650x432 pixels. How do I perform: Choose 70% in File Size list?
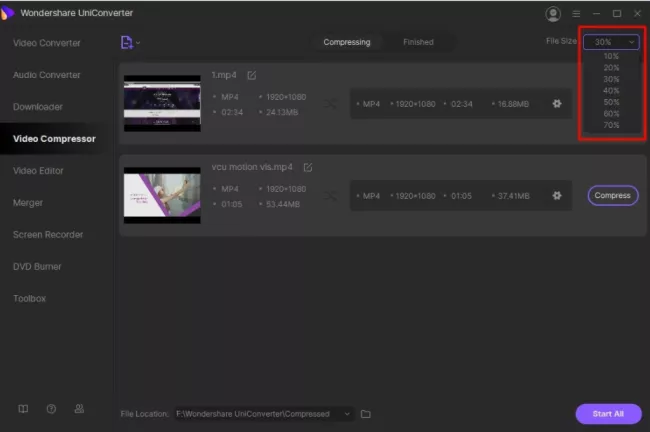[x=611, y=125]
